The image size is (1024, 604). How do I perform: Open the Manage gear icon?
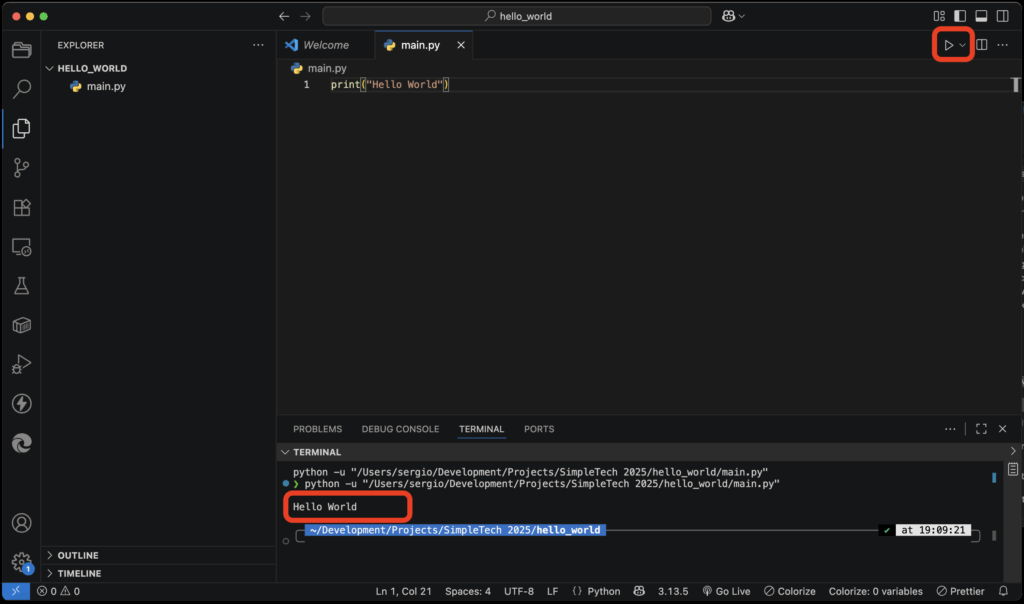[x=22, y=562]
